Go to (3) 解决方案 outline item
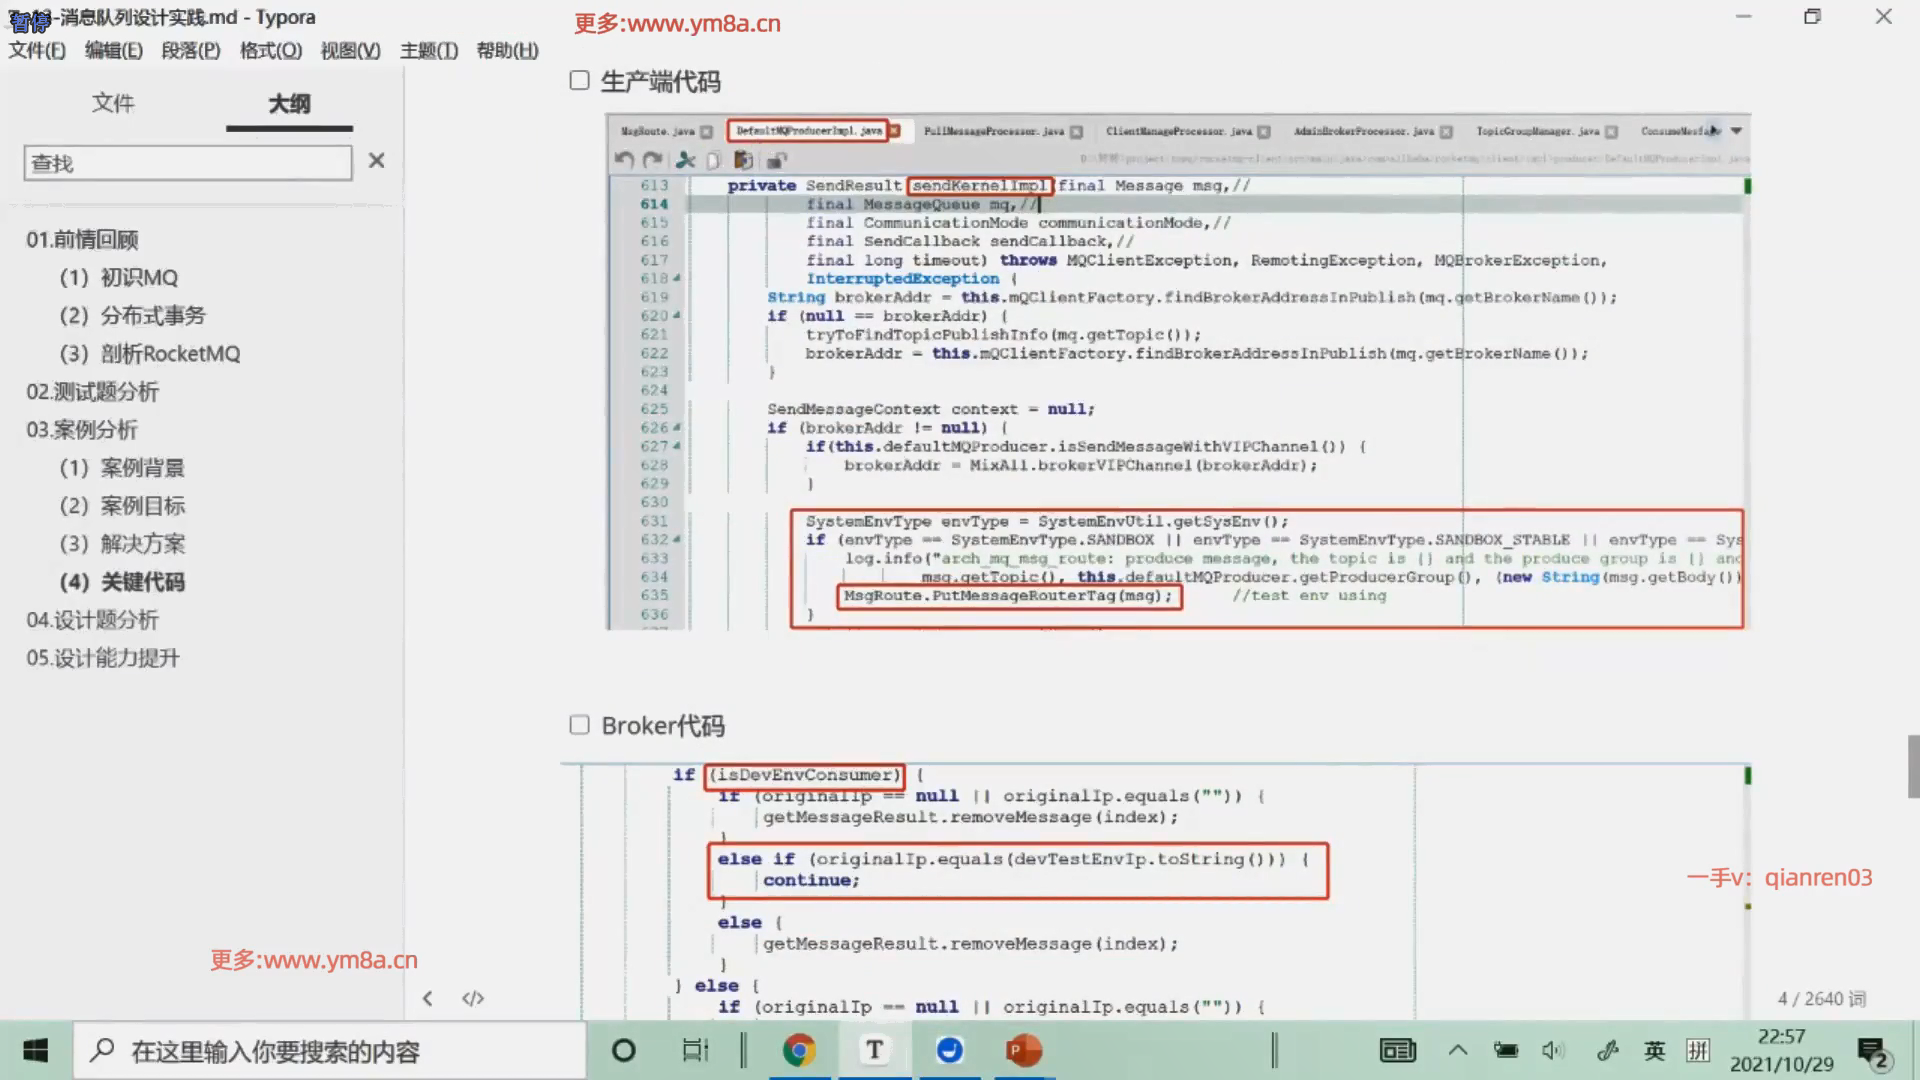1920x1080 pixels. pos(122,544)
